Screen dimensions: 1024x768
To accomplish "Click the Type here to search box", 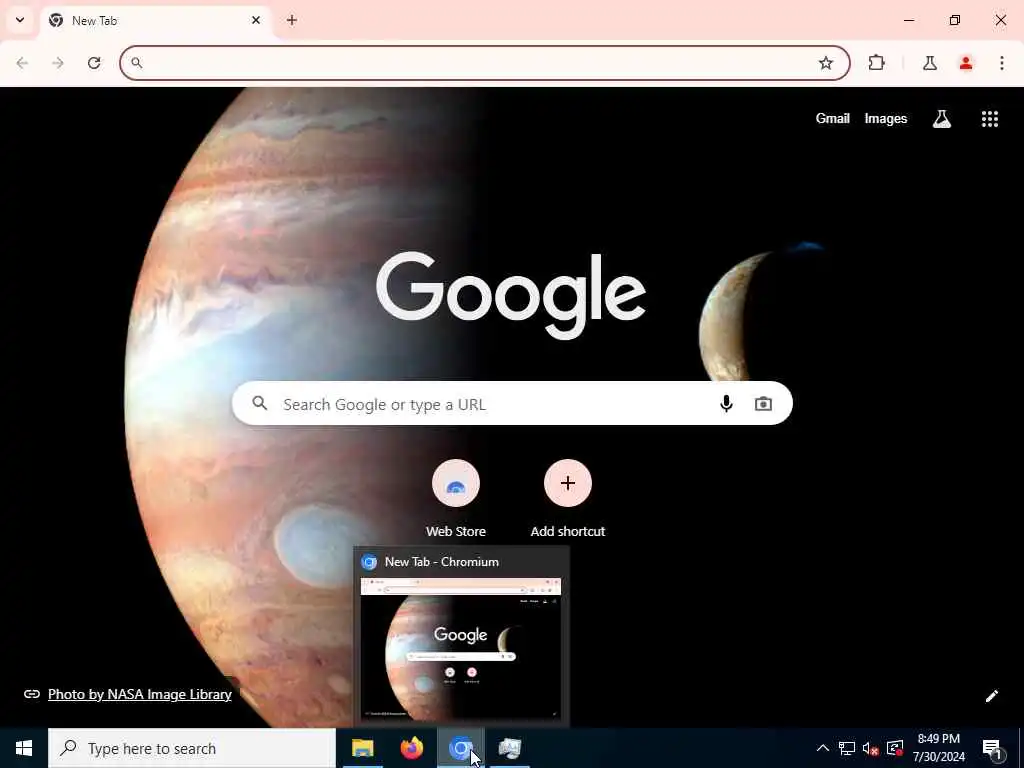I will click(192, 748).
